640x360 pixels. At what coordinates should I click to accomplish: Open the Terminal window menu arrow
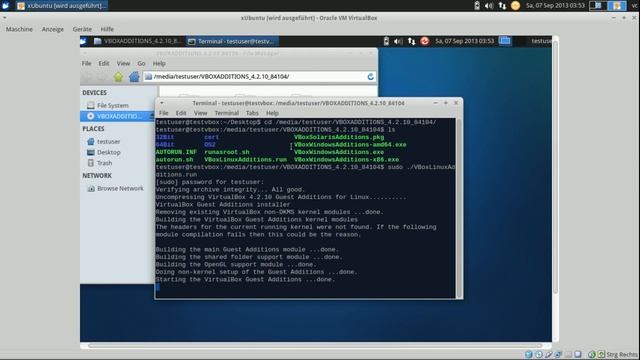tap(162, 103)
